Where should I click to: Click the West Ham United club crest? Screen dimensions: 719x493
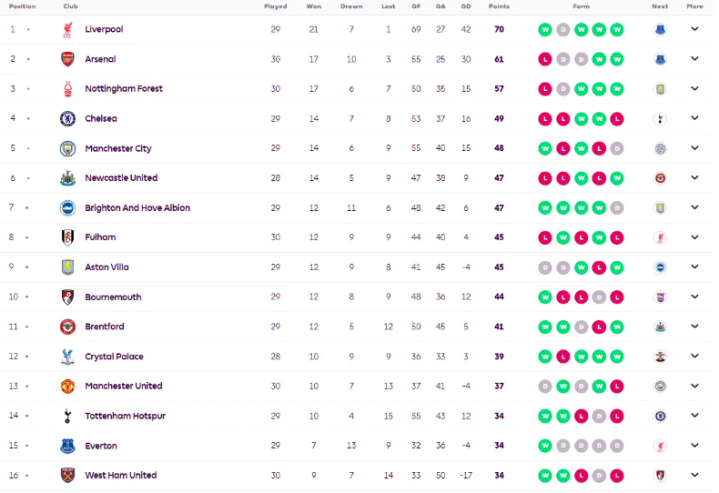pos(68,475)
